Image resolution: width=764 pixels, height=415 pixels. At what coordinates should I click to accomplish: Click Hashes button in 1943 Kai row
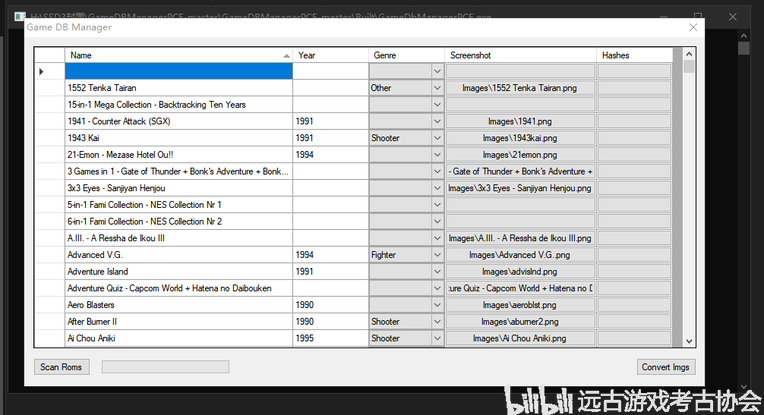(634, 138)
